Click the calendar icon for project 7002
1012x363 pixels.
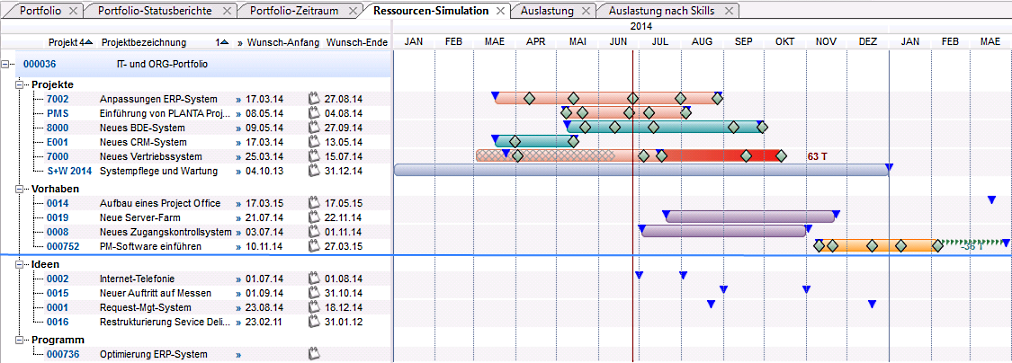pos(314,99)
